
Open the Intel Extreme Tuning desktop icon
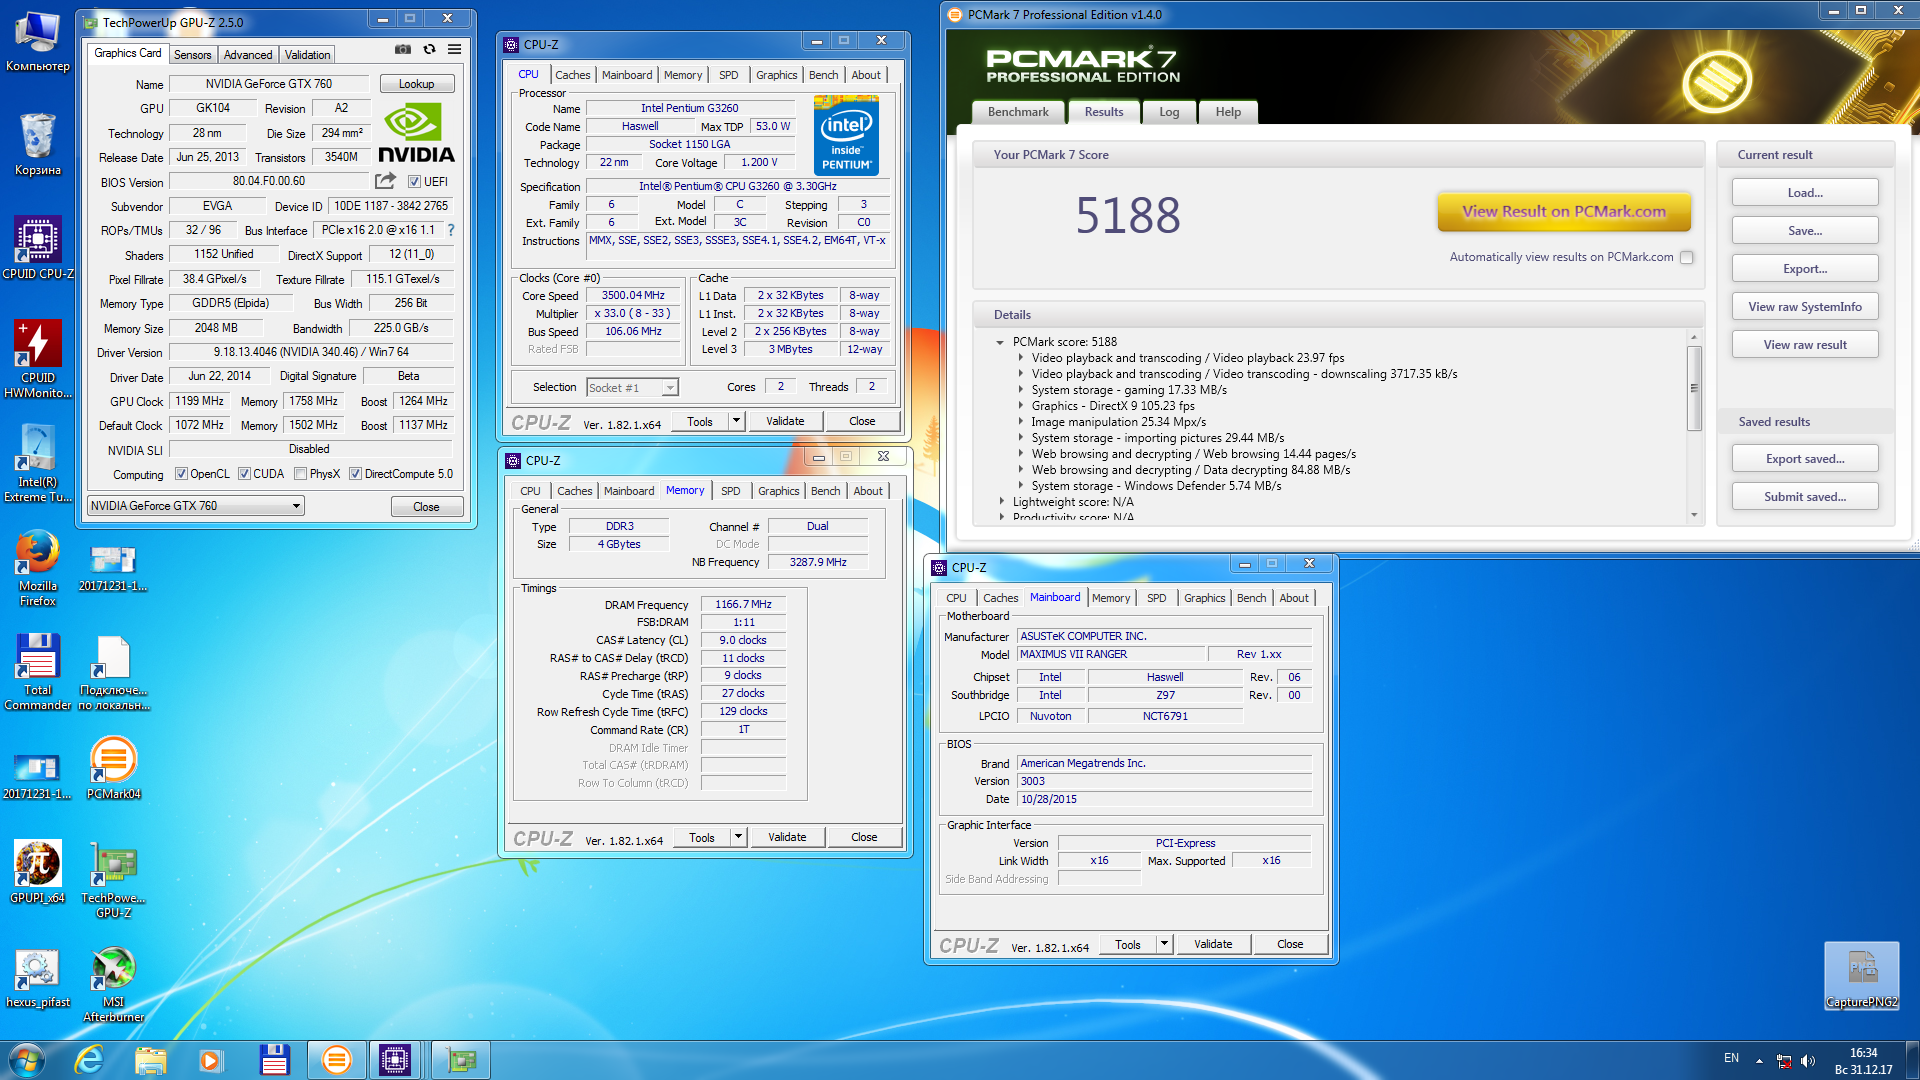[38, 463]
